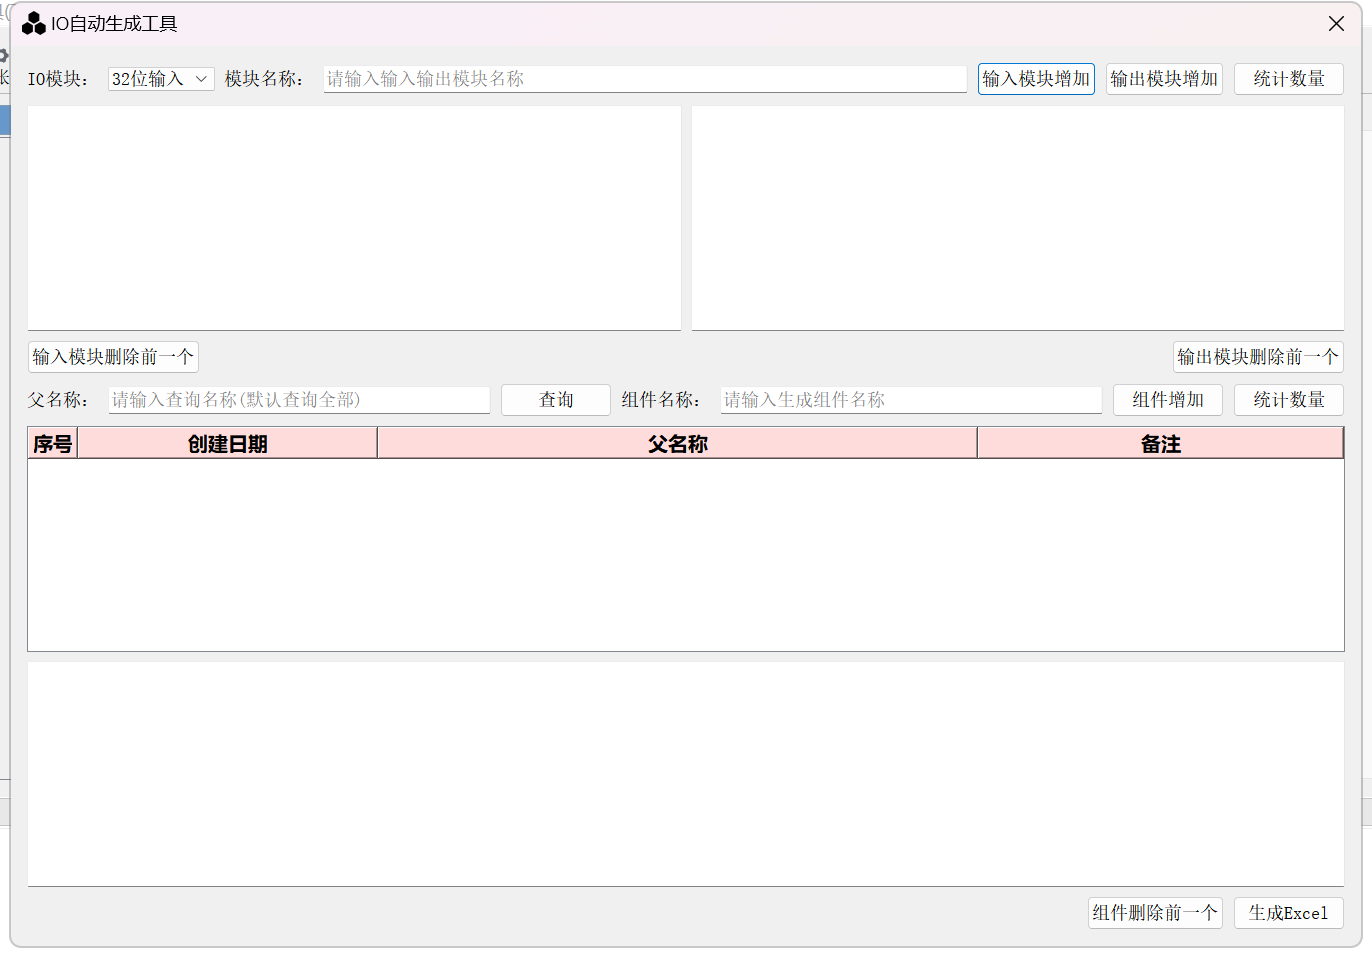Focus the 父名称 query input field
Image resolution: width=1372 pixels, height=957 pixels.
[x=299, y=400]
